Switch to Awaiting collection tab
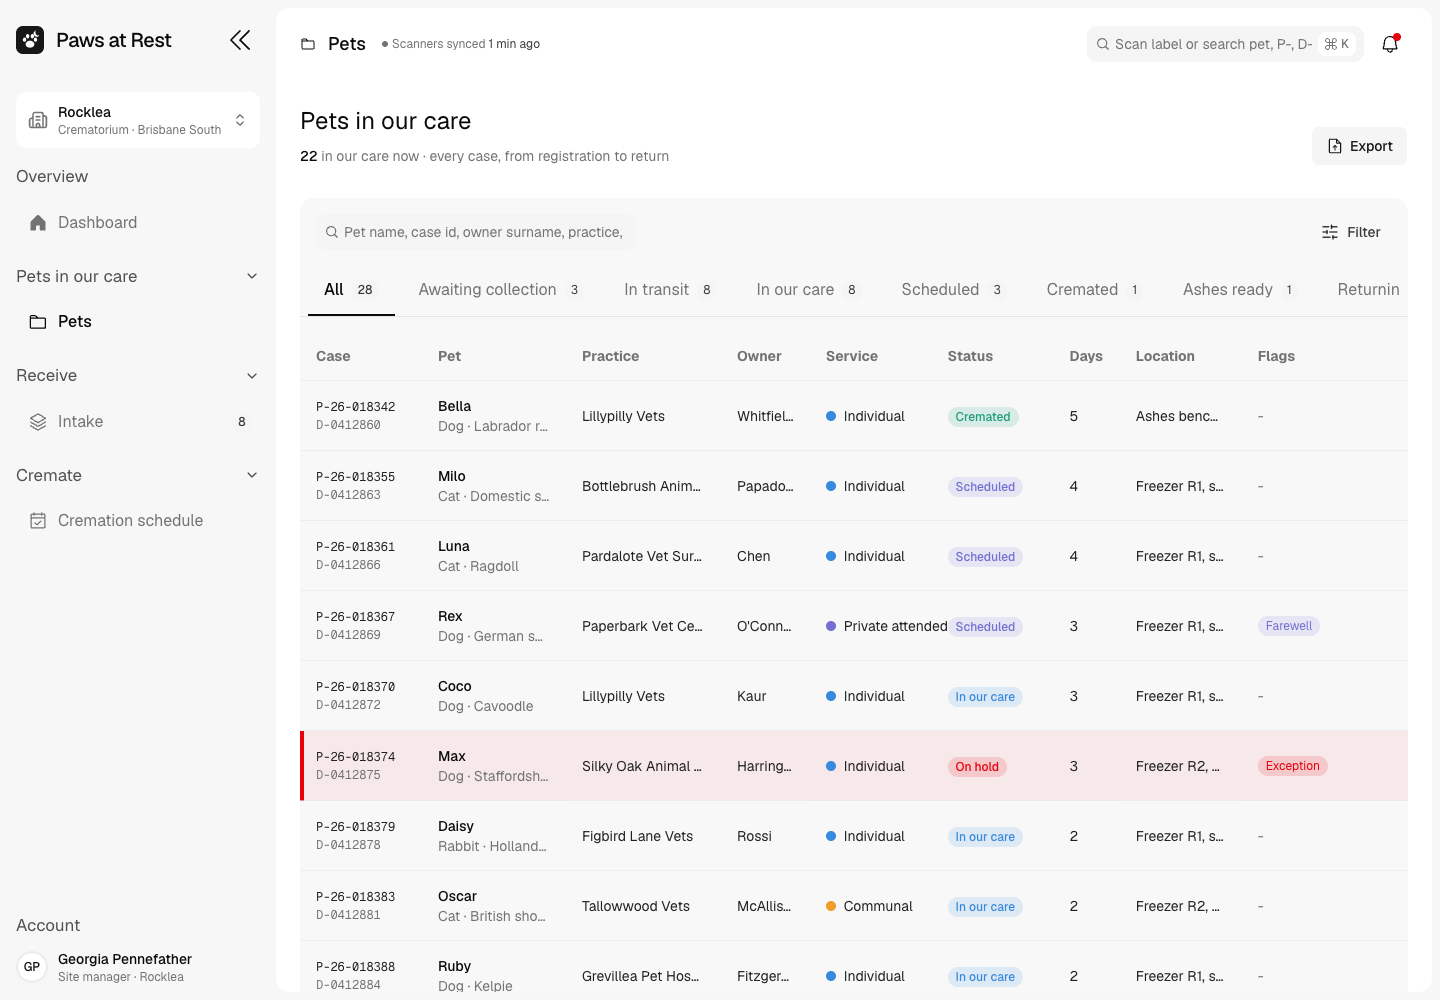Viewport: 1440px width, 1000px height. [x=499, y=290]
